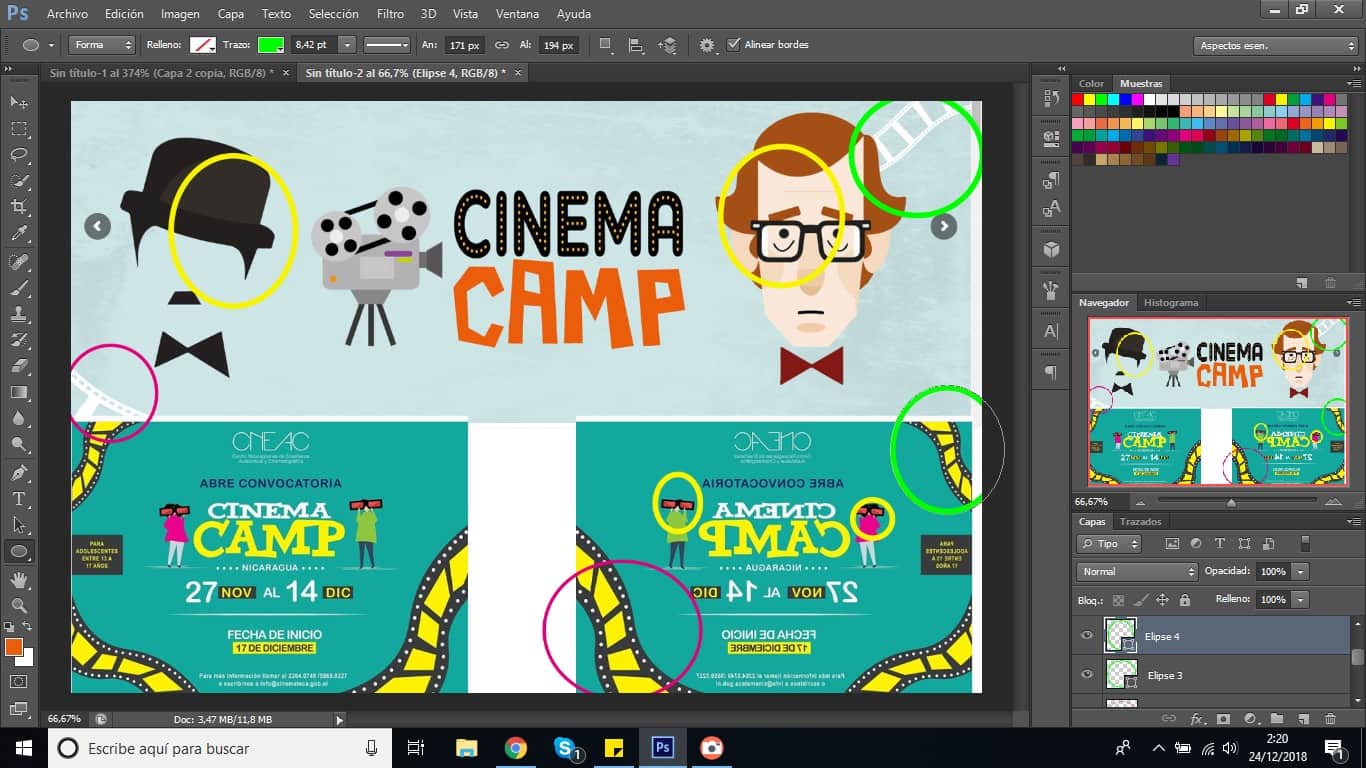Switch to the Trazados tab
The height and width of the screenshot is (768, 1366).
(1141, 522)
